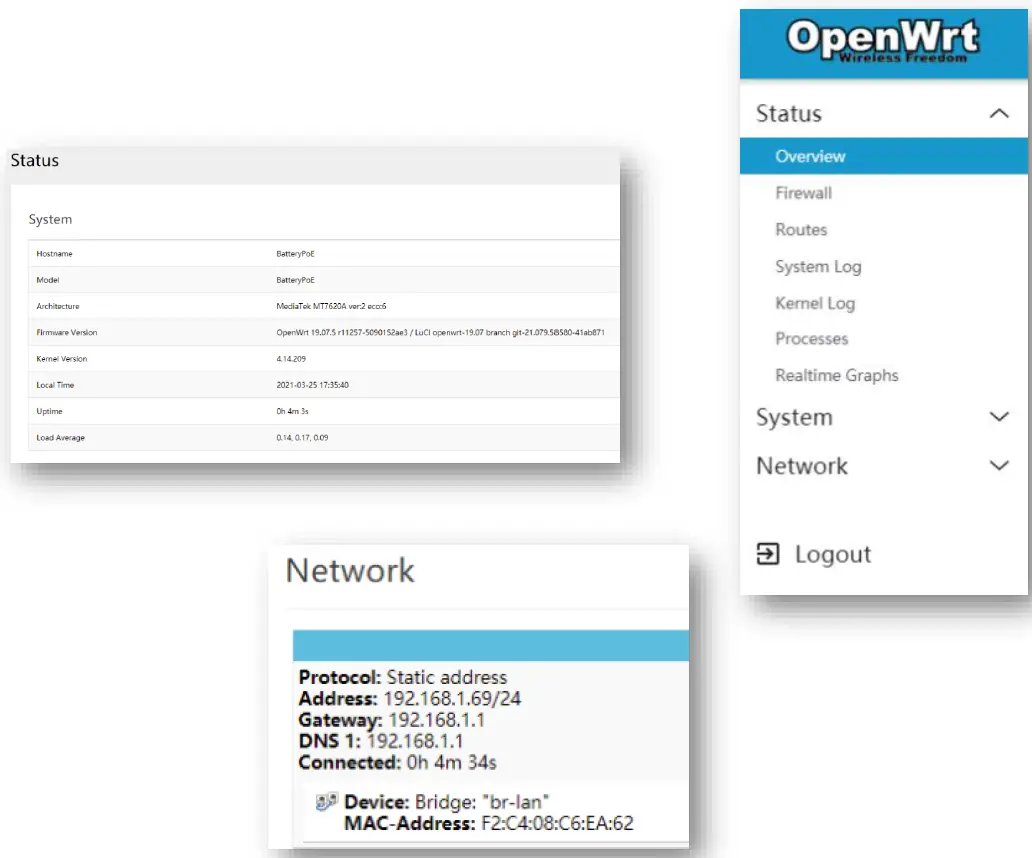Image resolution: width=1032 pixels, height=858 pixels.
Task: Click the MAC-Address F2:C4:08:C6:EA:62 line
Action: [x=488, y=822]
